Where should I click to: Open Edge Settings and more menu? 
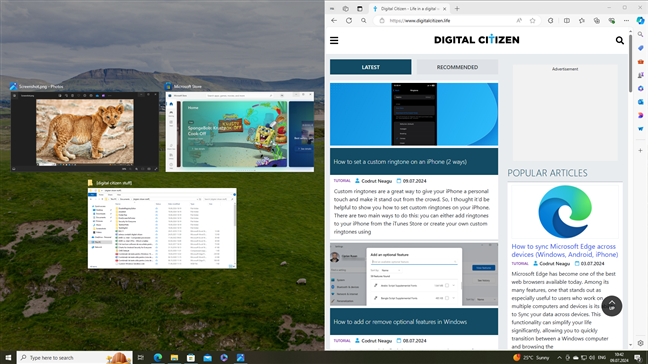627,21
